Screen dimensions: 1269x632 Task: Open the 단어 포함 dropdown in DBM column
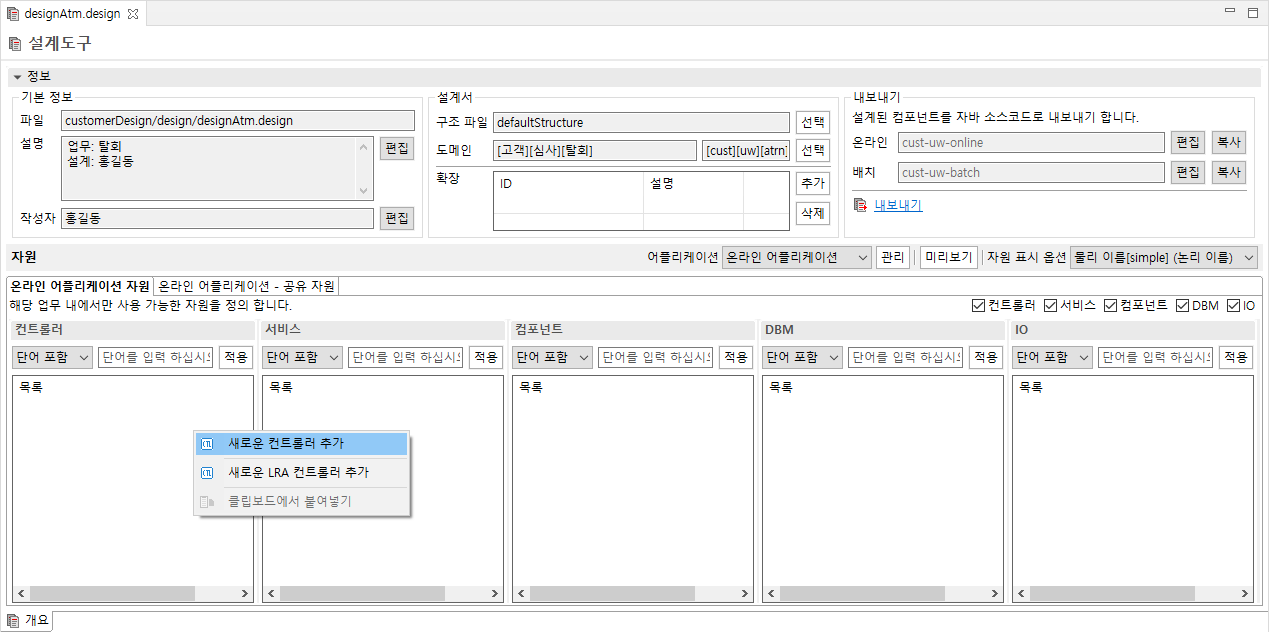(x=803, y=356)
